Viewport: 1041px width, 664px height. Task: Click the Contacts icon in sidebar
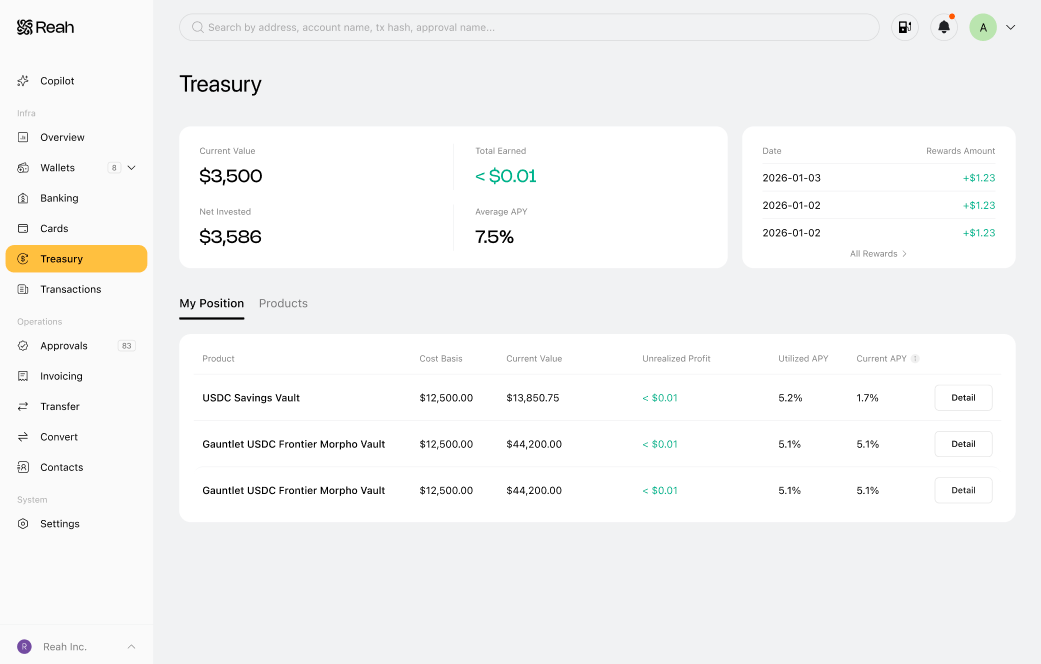coord(23,467)
